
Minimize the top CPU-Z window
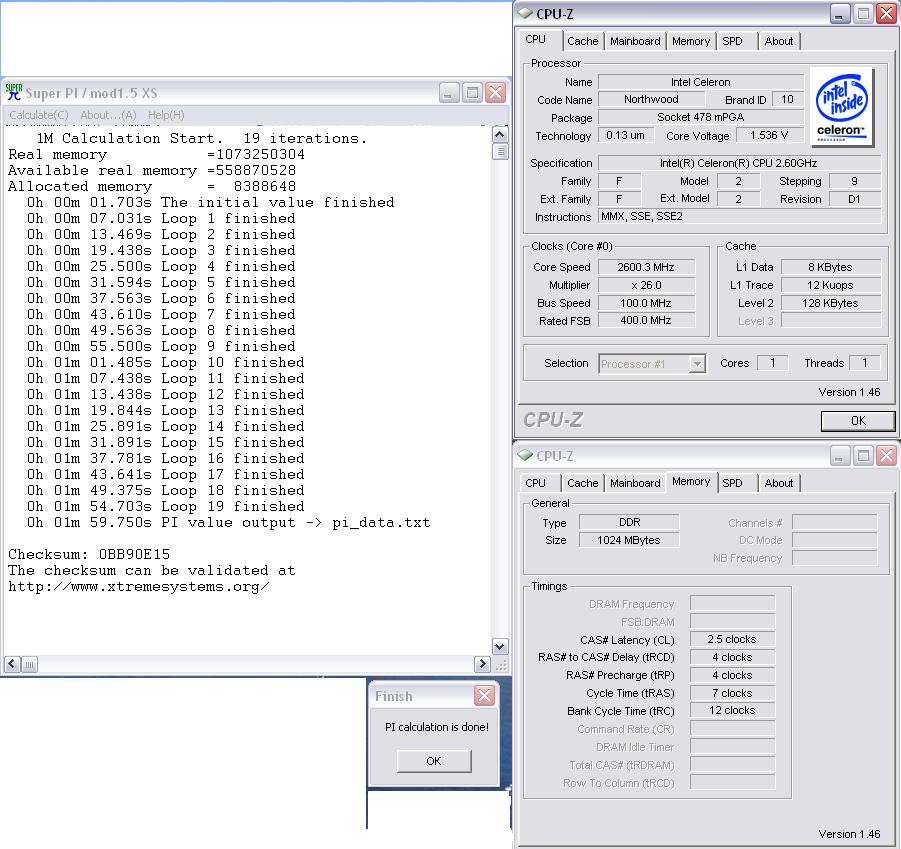840,14
